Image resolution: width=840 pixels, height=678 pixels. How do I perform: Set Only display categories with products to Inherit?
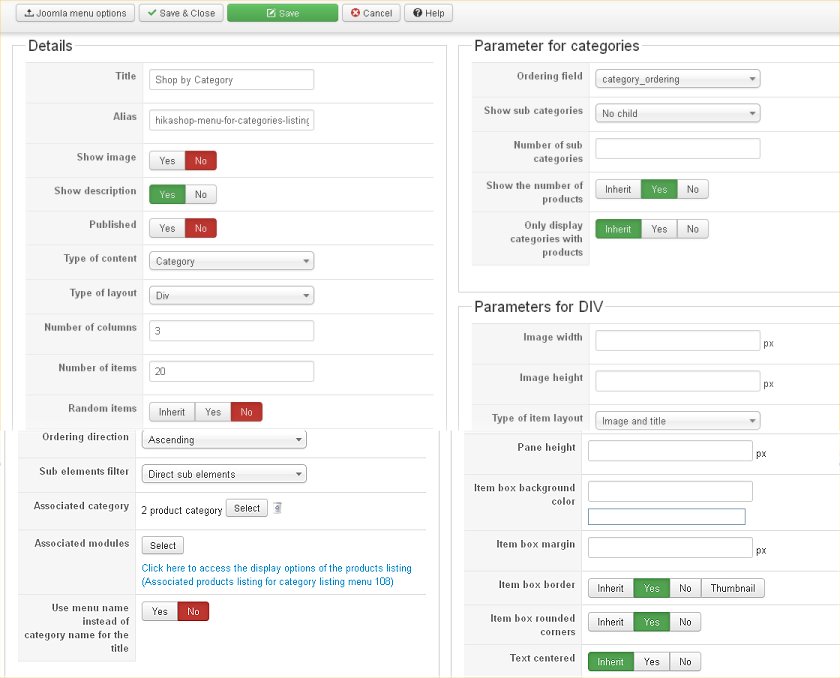618,229
